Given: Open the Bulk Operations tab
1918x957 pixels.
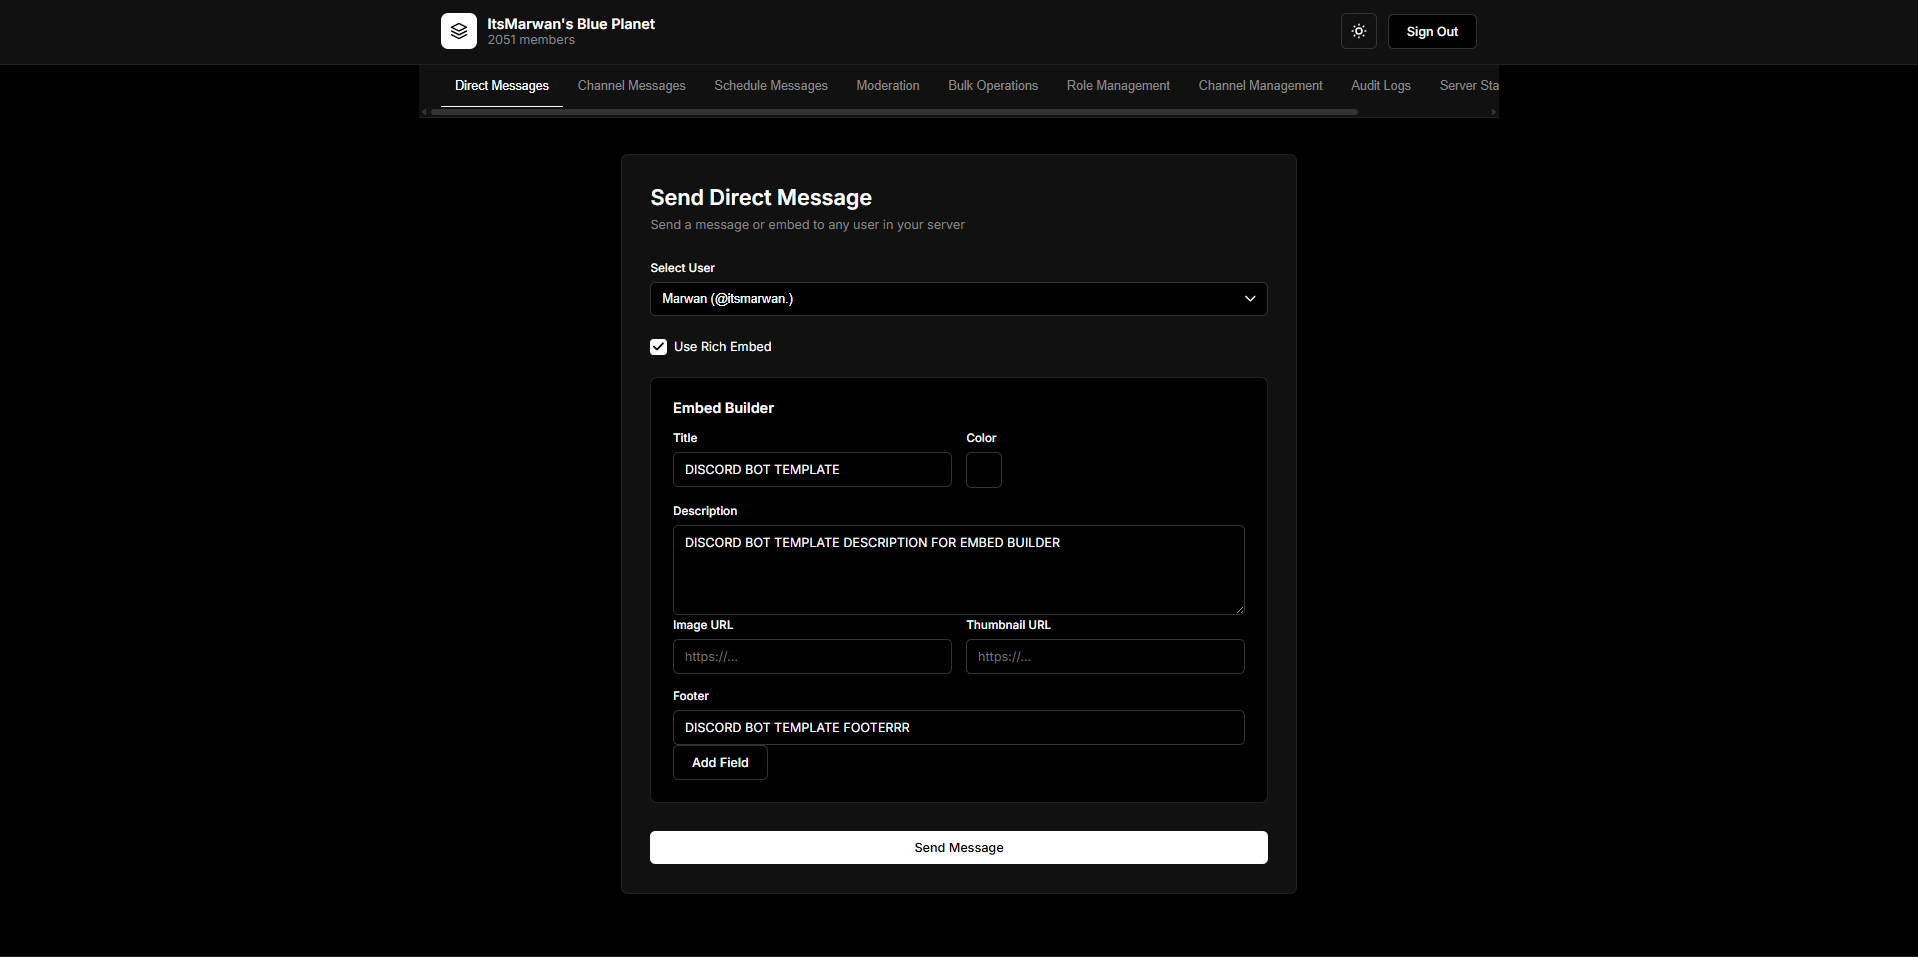Looking at the screenshot, I should (993, 86).
